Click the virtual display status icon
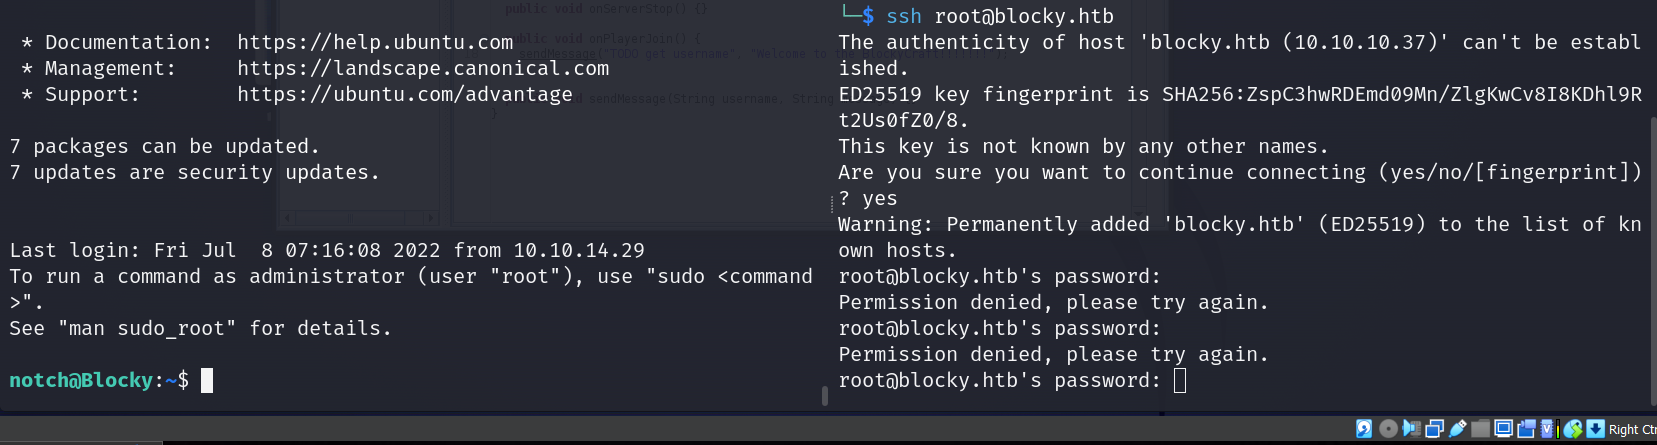The image size is (1657, 445). [x=1503, y=429]
